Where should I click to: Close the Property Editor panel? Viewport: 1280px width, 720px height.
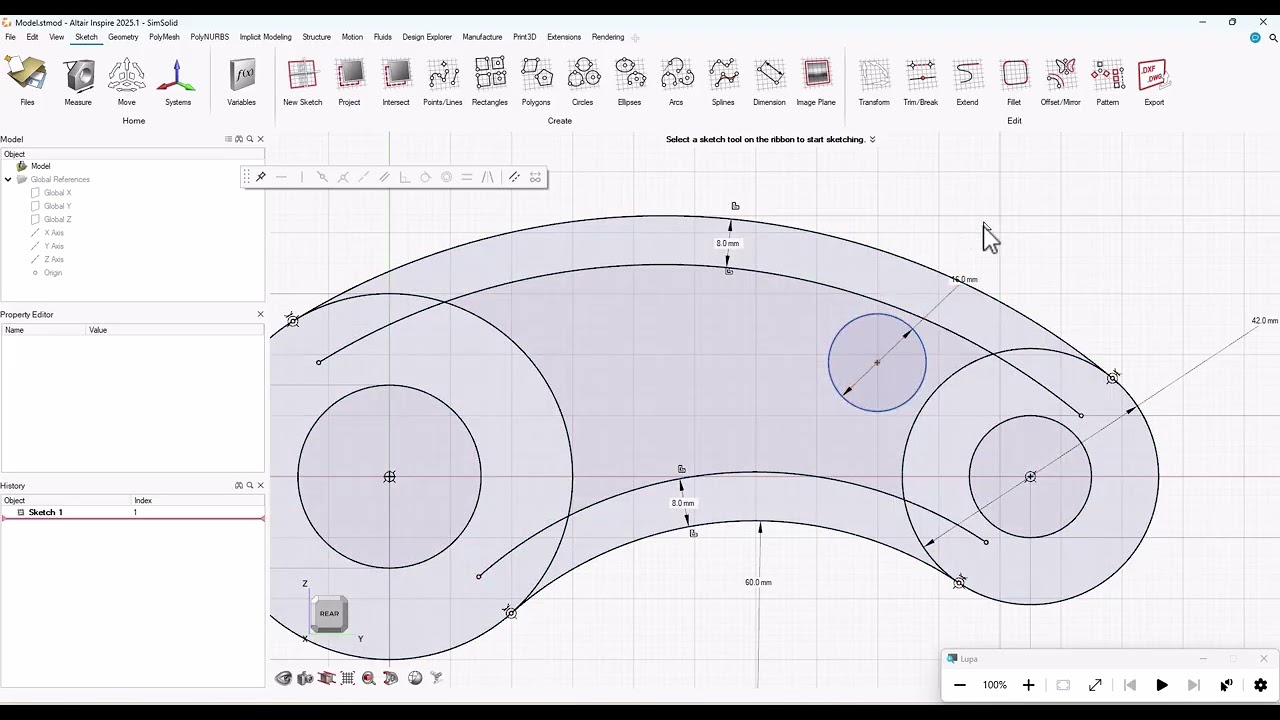[261, 314]
